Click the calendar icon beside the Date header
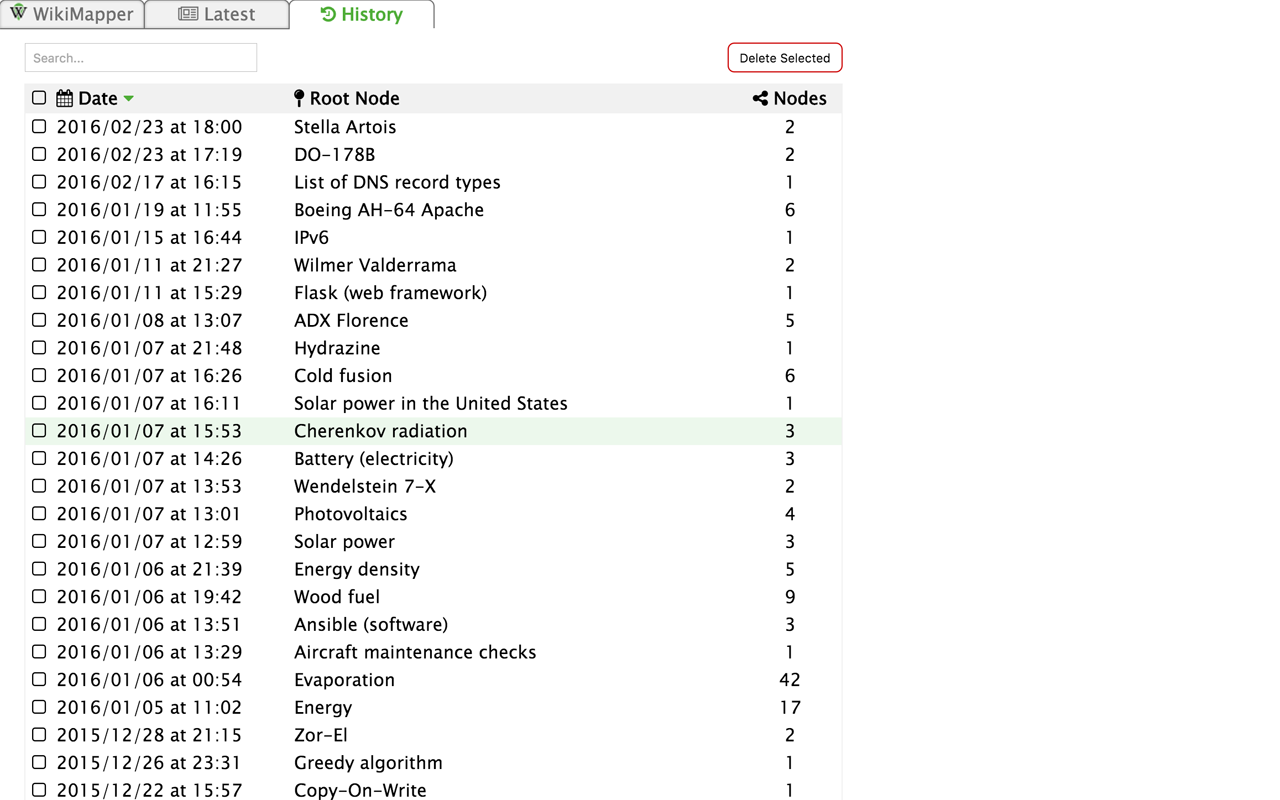The image size is (1280, 800). click(63, 97)
